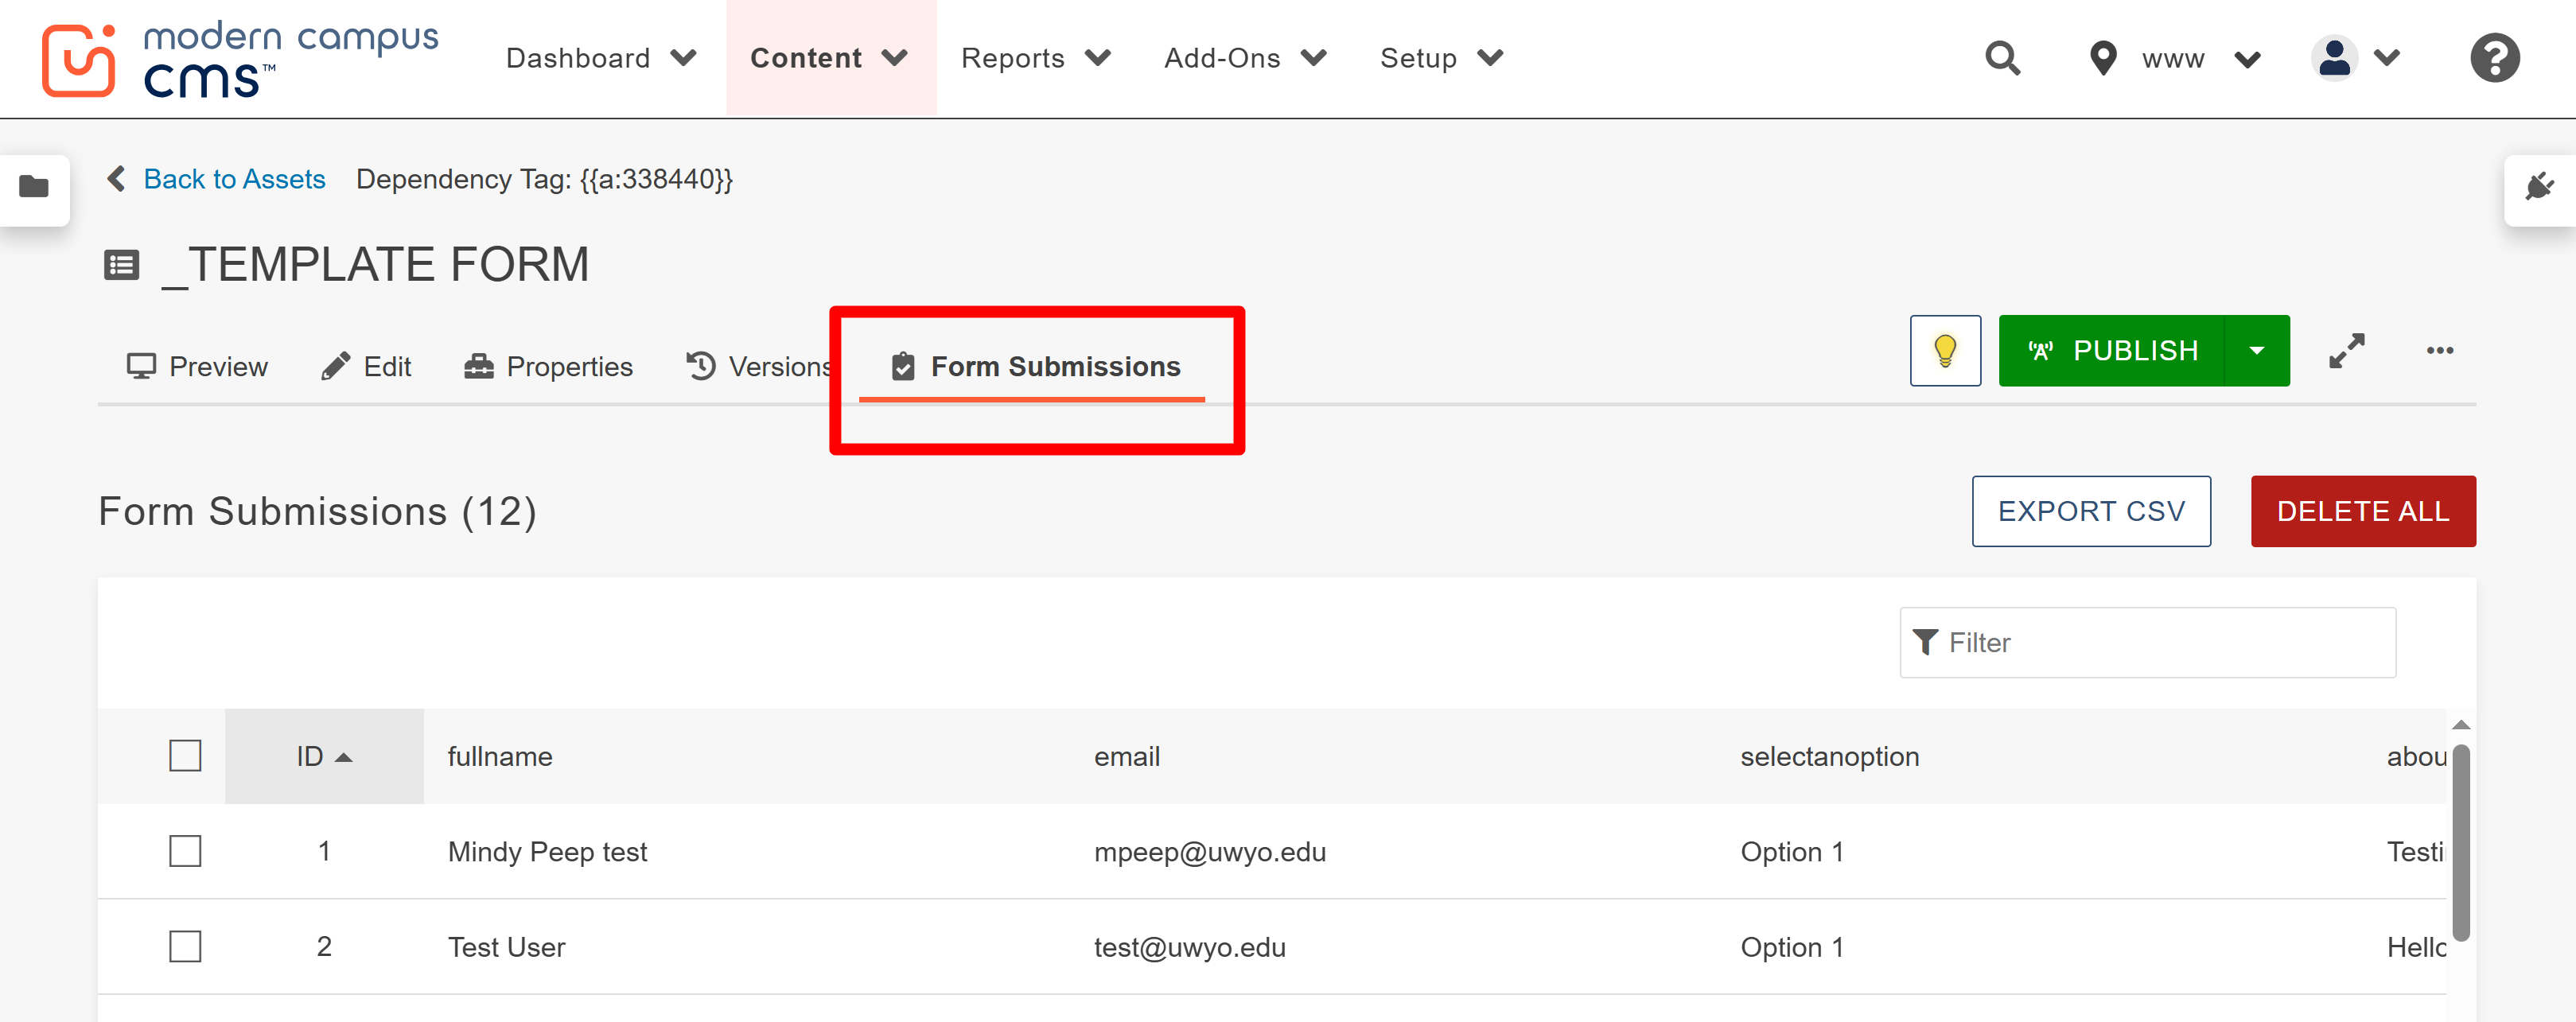Select all submissions header checkbox
This screenshot has width=2576, height=1022.
pyautogui.click(x=185, y=756)
